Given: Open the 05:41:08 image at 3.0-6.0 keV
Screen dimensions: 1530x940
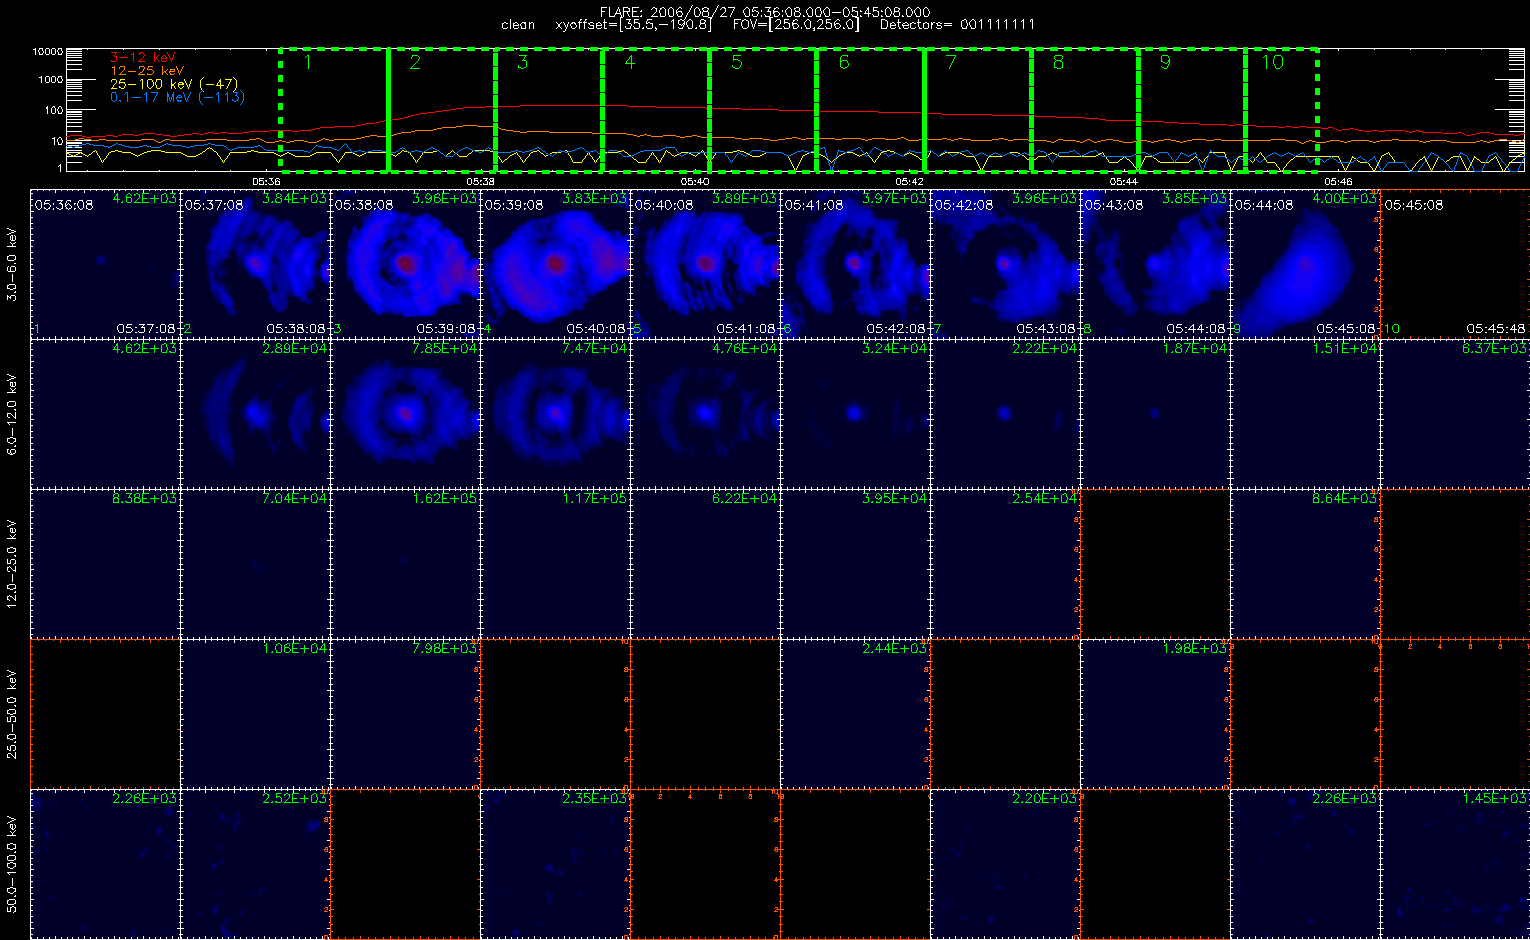Looking at the screenshot, I should (855, 263).
